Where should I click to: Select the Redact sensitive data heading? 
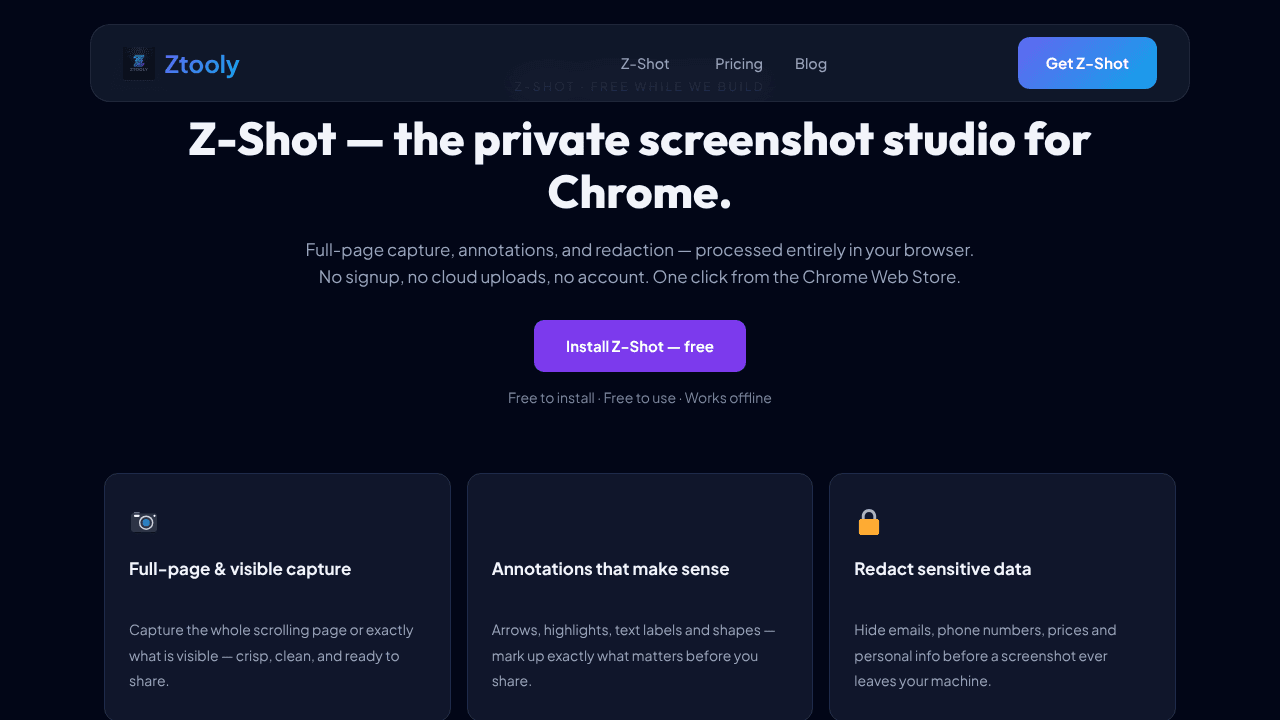pos(942,569)
